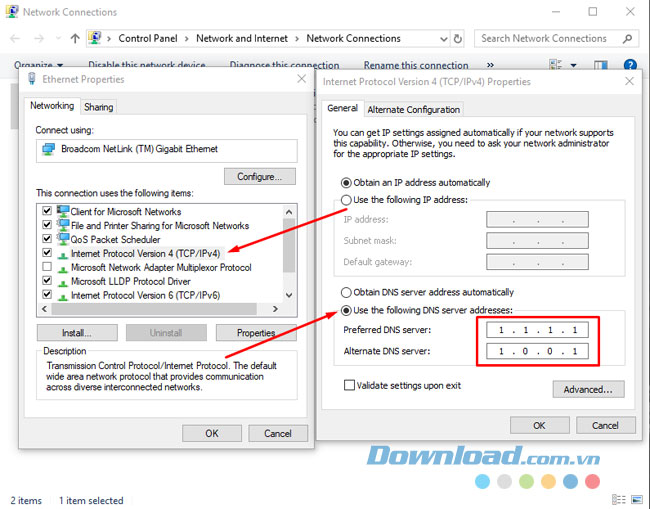Go up one folder level
Viewport: 650px width, 509px height.
(x=75, y=39)
